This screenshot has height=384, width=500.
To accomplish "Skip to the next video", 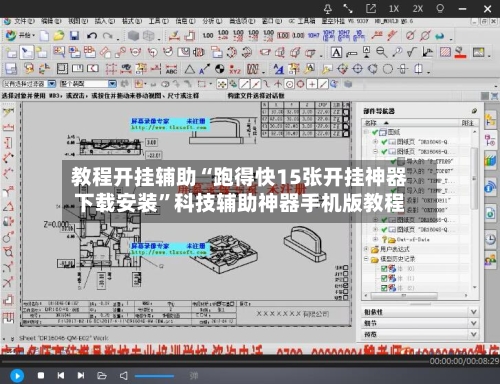I will pyautogui.click(x=81, y=376).
